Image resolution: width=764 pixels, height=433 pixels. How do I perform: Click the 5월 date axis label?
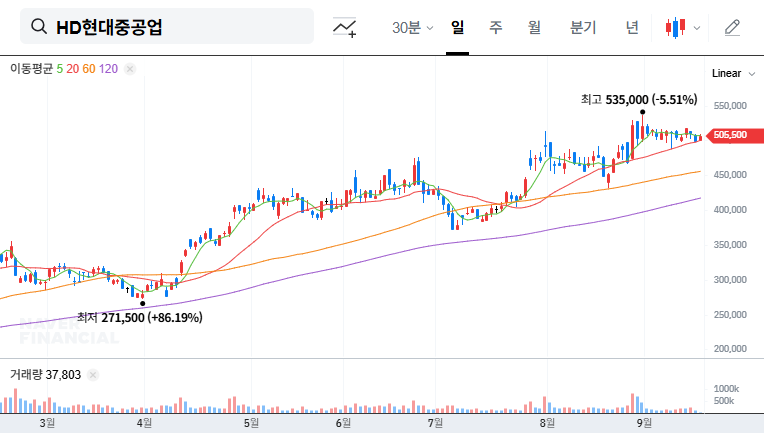tap(251, 423)
